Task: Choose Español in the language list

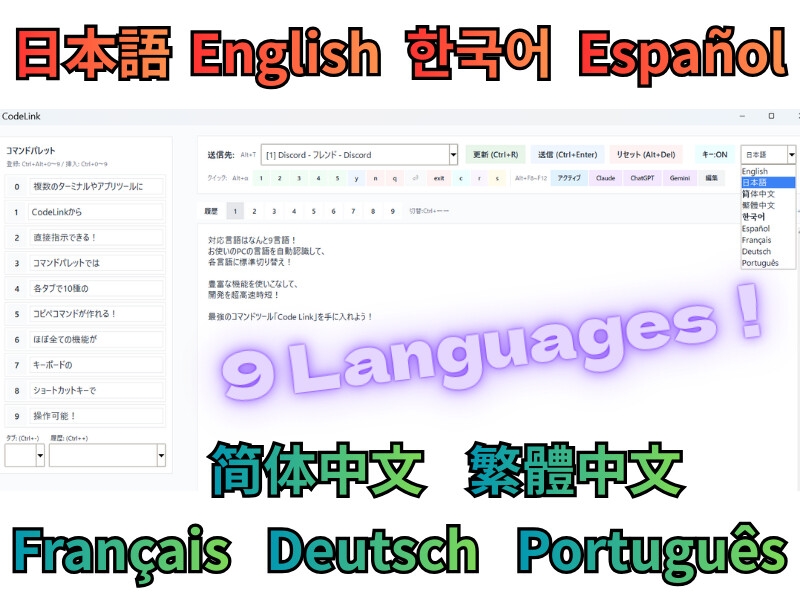Action: tap(757, 229)
